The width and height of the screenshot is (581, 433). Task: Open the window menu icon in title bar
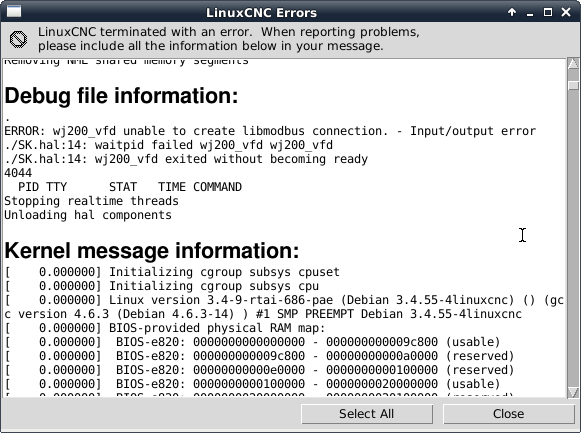click(14, 12)
